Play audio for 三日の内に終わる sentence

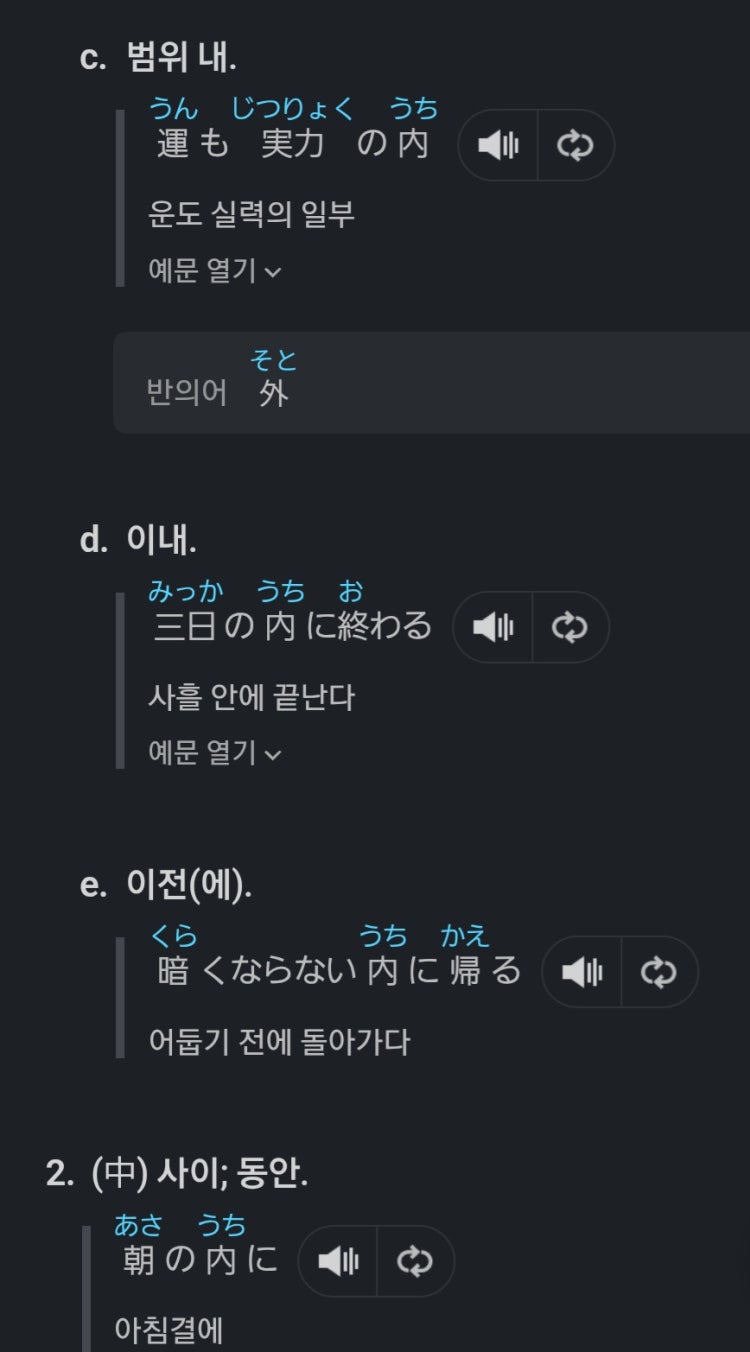coord(493,627)
